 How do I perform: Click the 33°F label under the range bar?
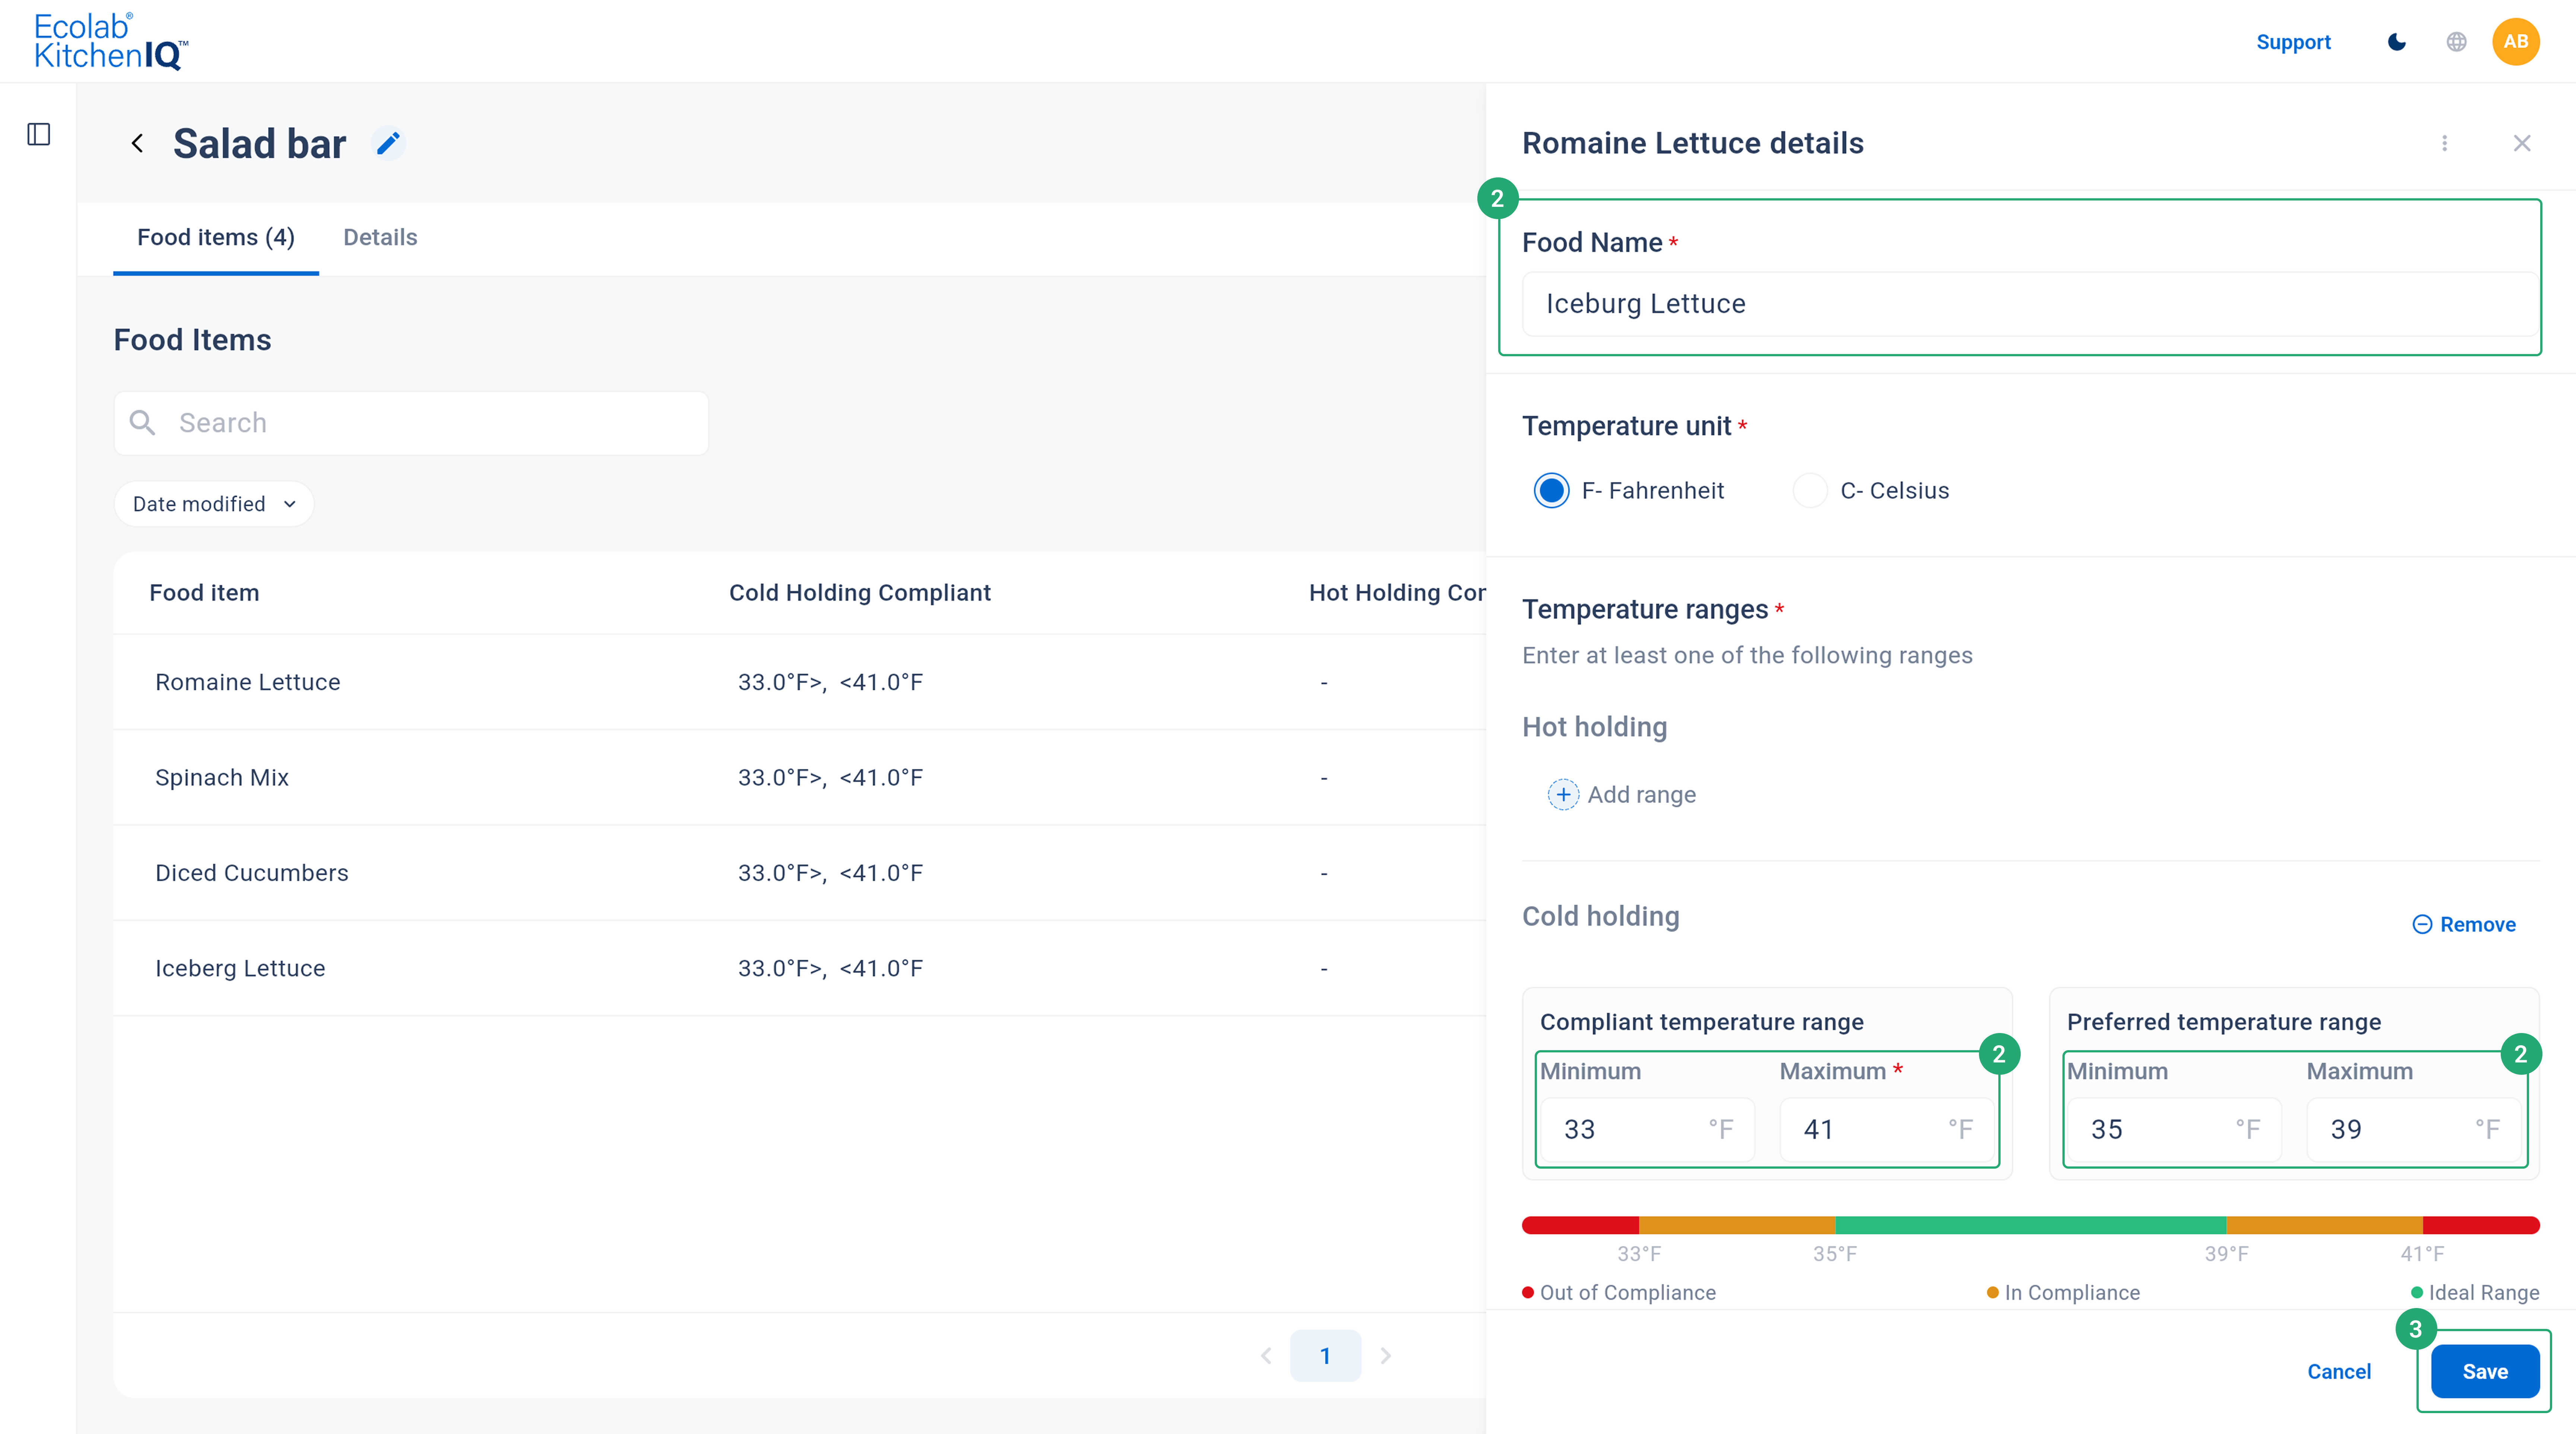tap(1639, 1254)
